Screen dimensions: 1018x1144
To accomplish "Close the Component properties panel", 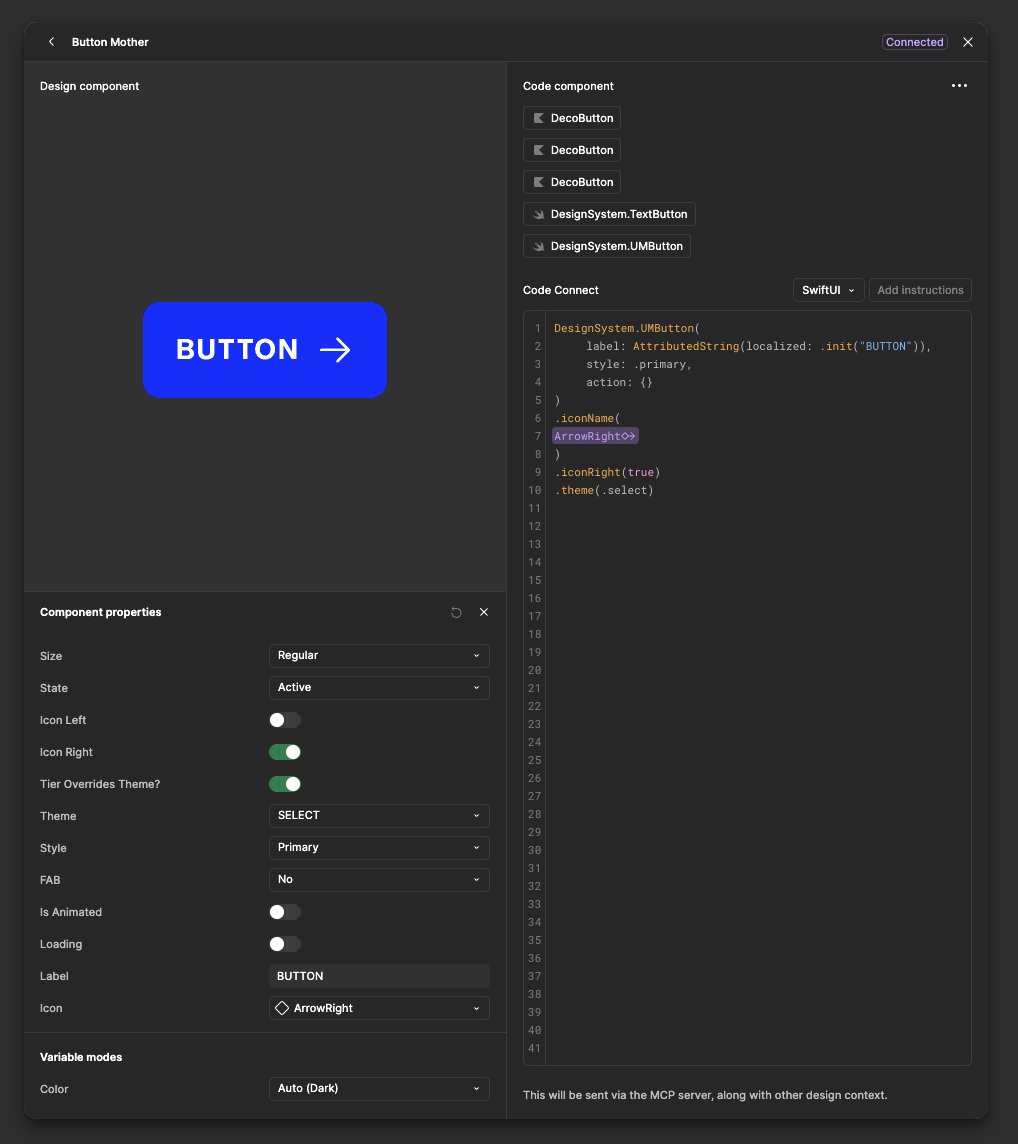I will pos(484,612).
